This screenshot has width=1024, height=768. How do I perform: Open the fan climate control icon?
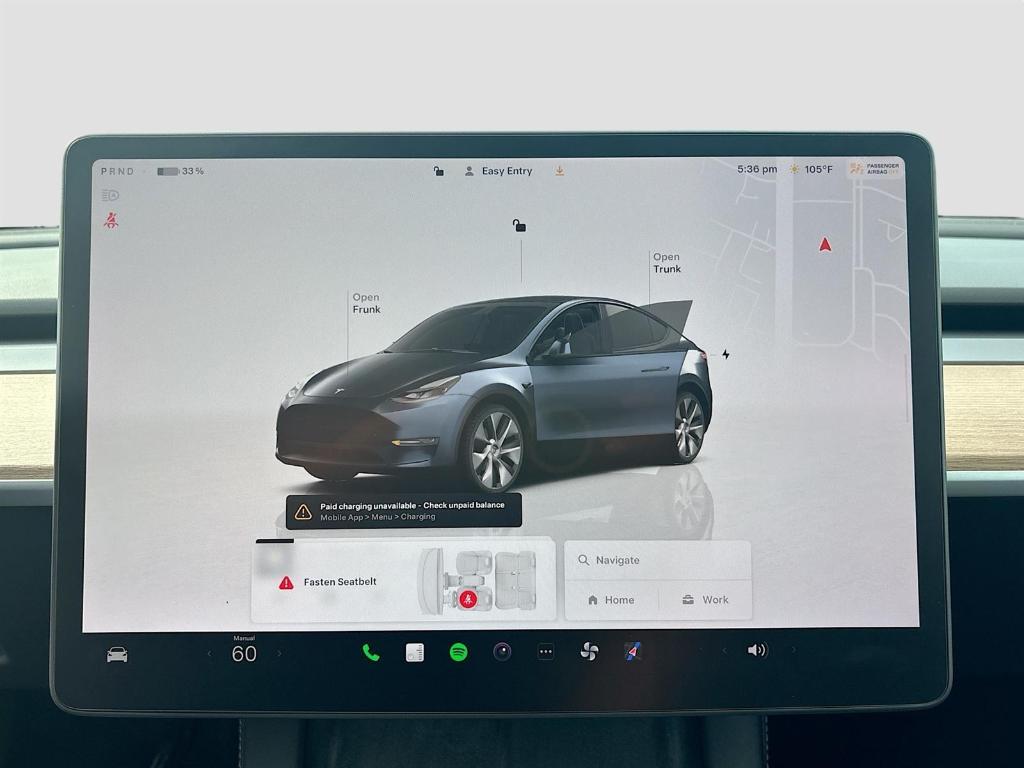[589, 651]
